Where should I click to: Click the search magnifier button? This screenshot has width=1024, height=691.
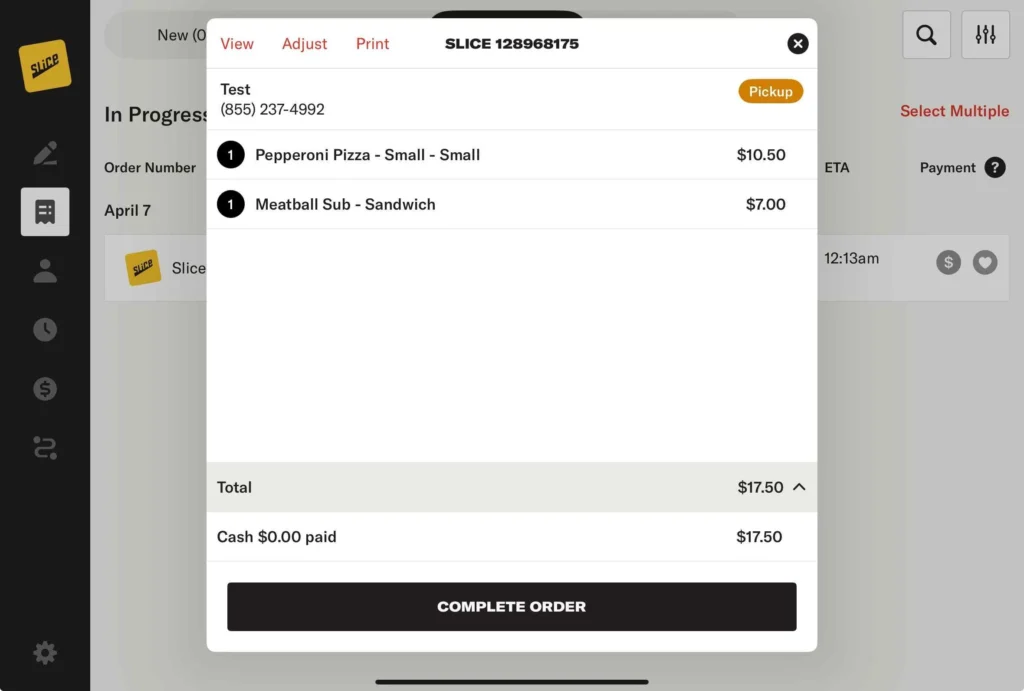click(926, 35)
